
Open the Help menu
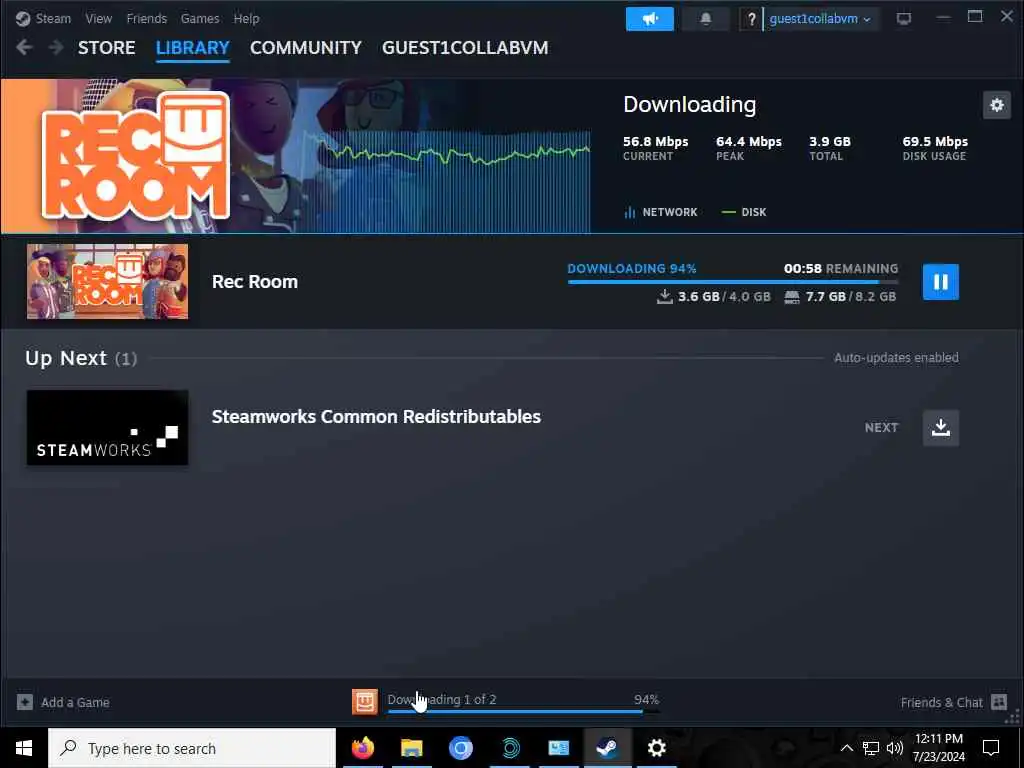tap(246, 18)
